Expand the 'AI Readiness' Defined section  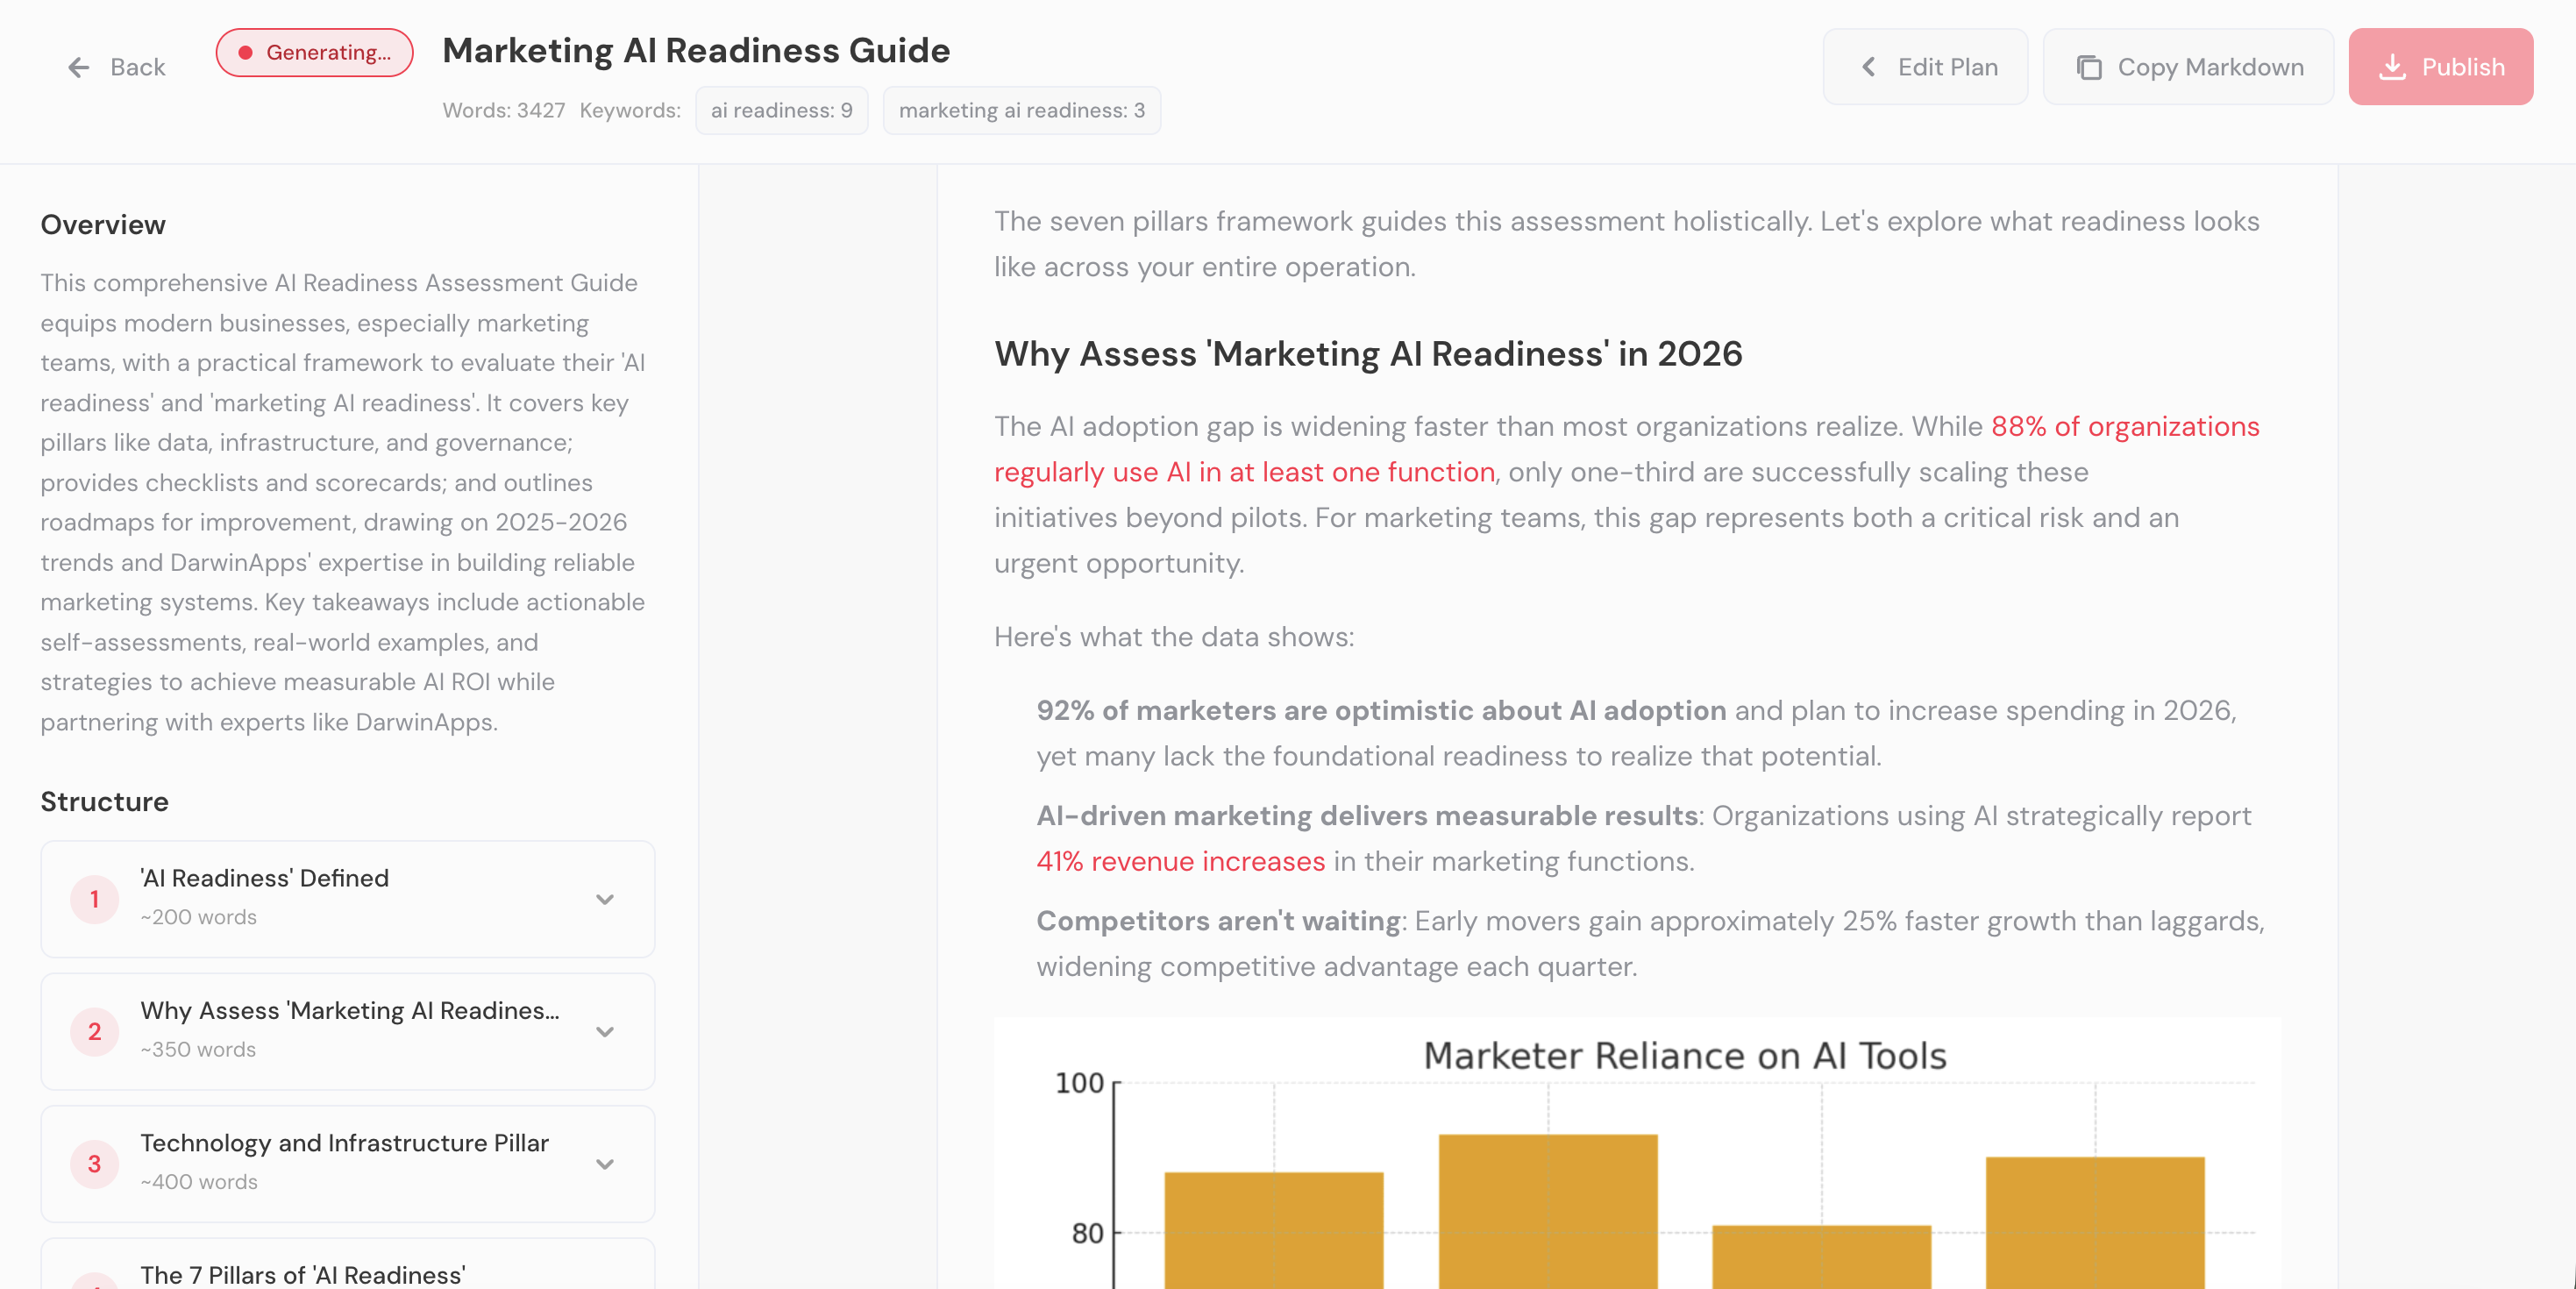pos(605,899)
